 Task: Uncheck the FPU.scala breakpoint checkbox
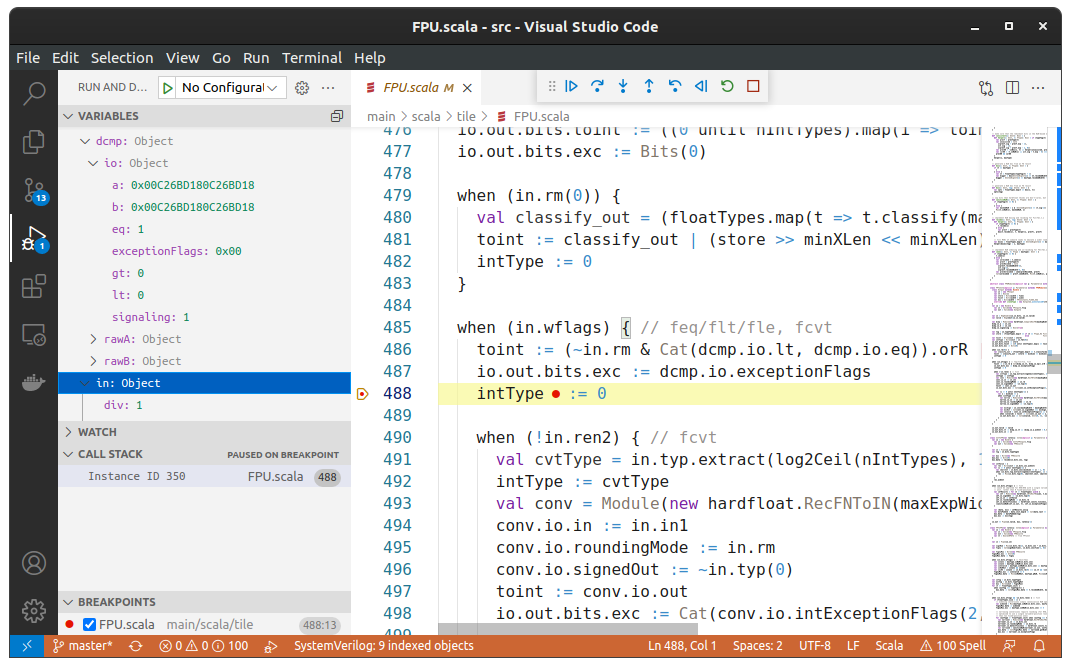tap(89, 624)
